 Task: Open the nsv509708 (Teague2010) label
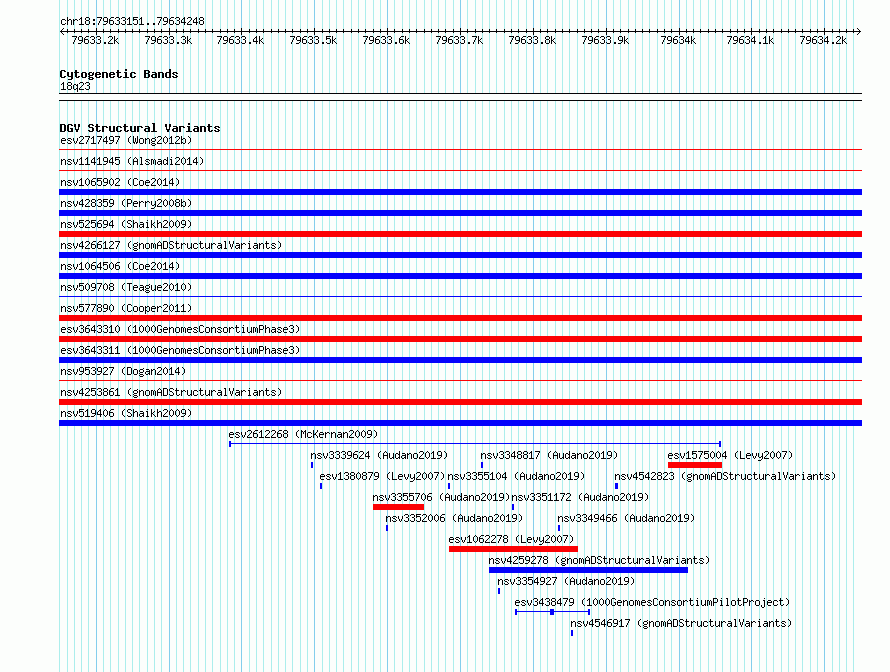126,287
